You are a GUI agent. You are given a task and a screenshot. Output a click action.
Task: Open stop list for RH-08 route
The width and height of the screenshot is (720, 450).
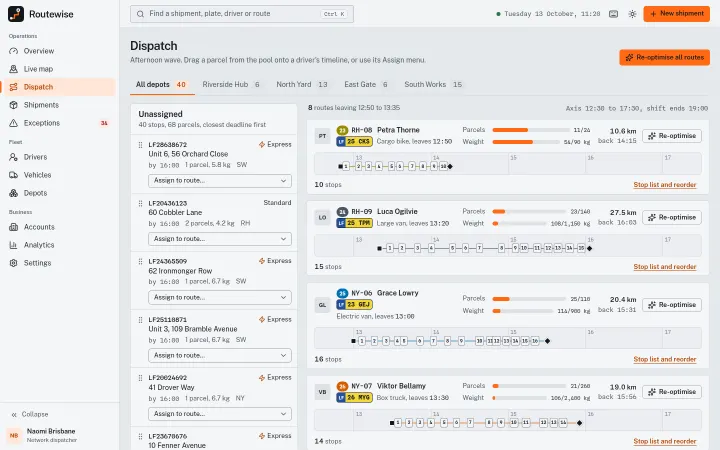[x=665, y=185]
